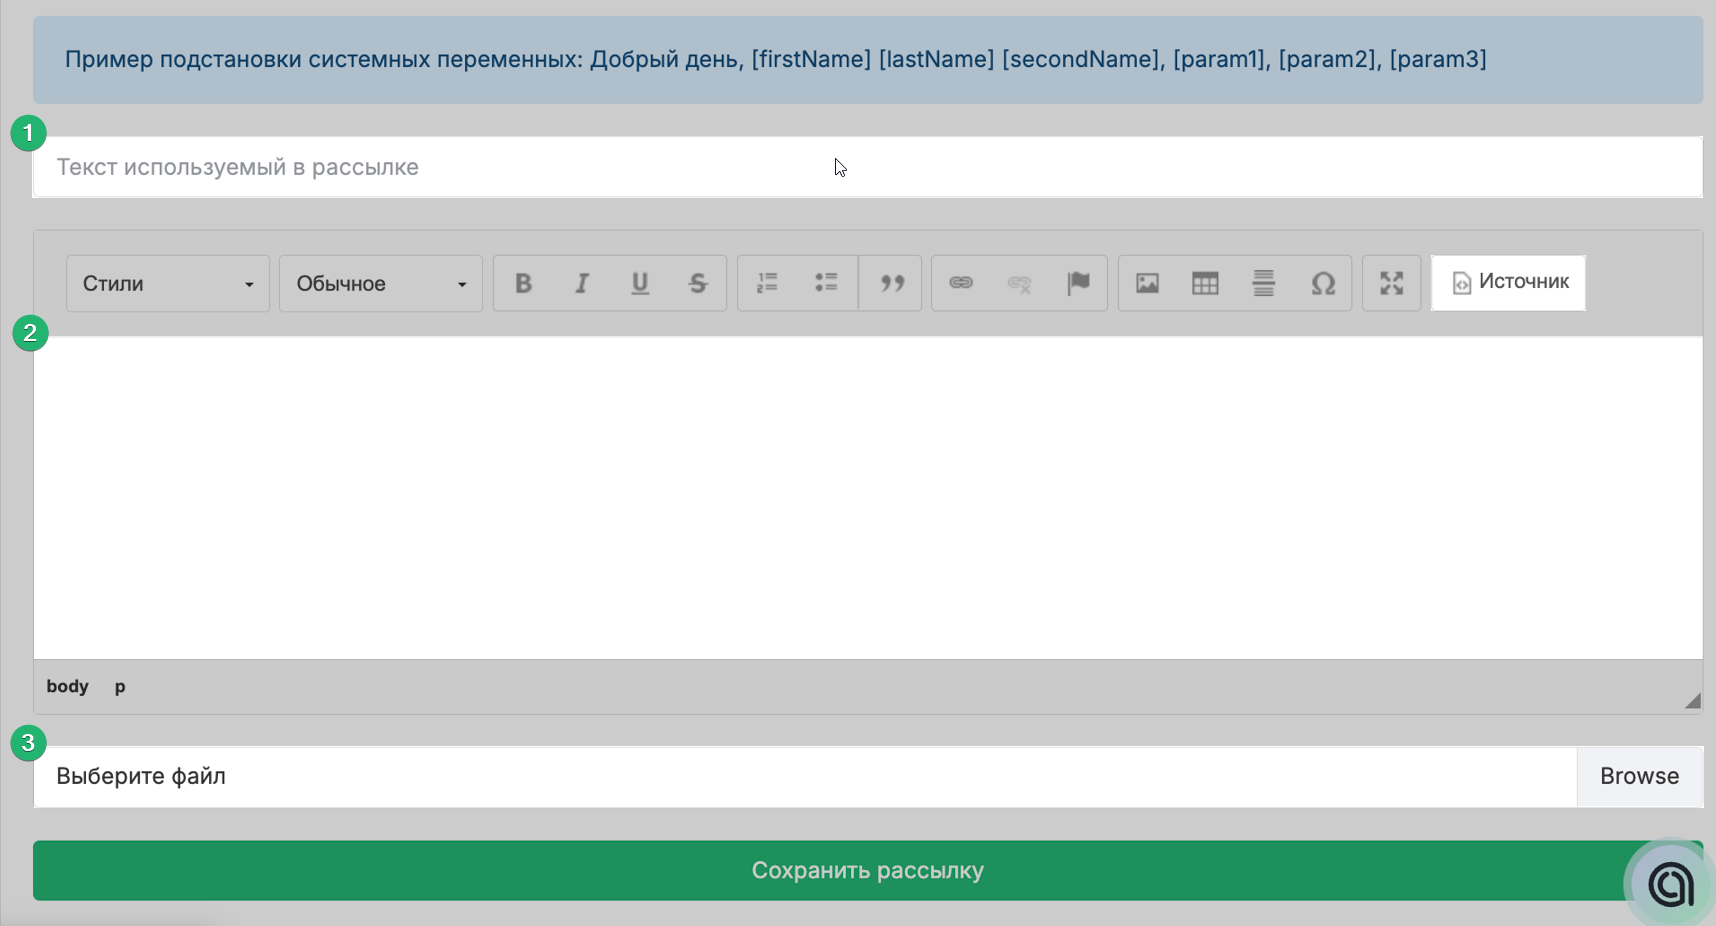
Task: Insert a block quote
Action: click(892, 284)
